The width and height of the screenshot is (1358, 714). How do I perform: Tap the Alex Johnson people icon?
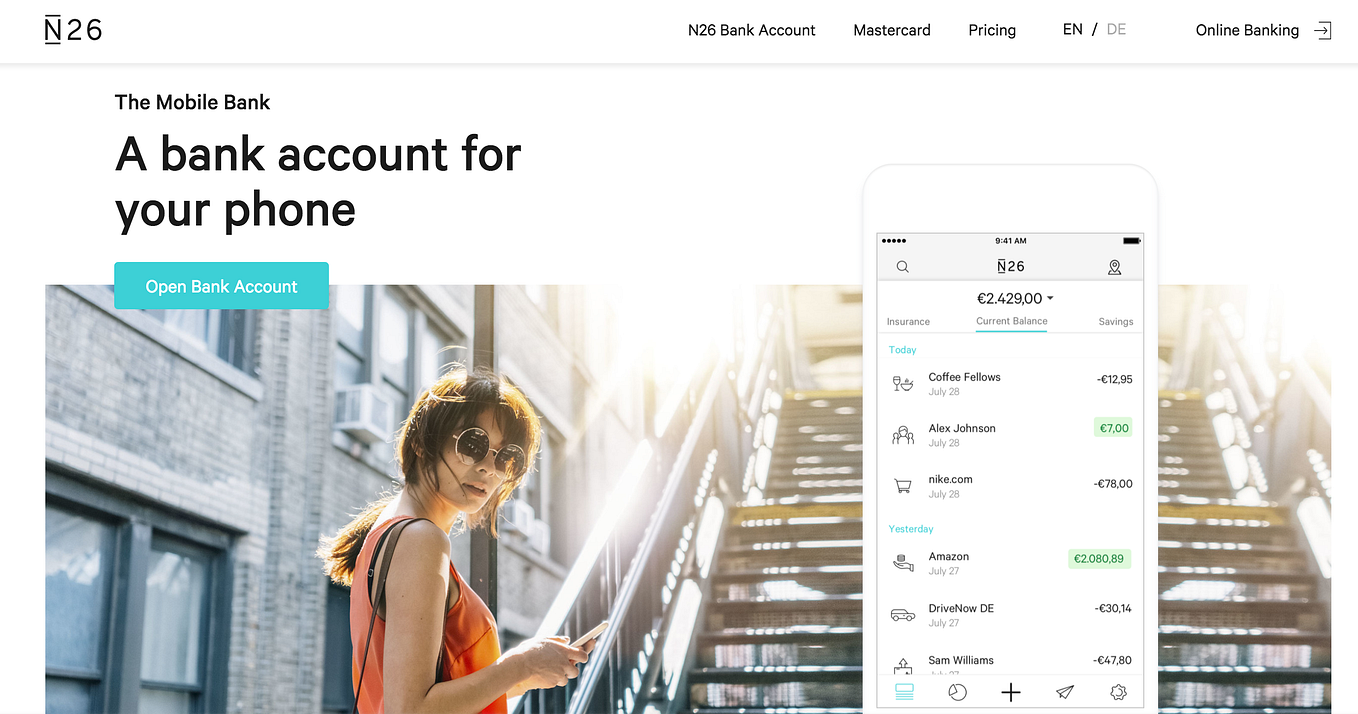(903, 434)
